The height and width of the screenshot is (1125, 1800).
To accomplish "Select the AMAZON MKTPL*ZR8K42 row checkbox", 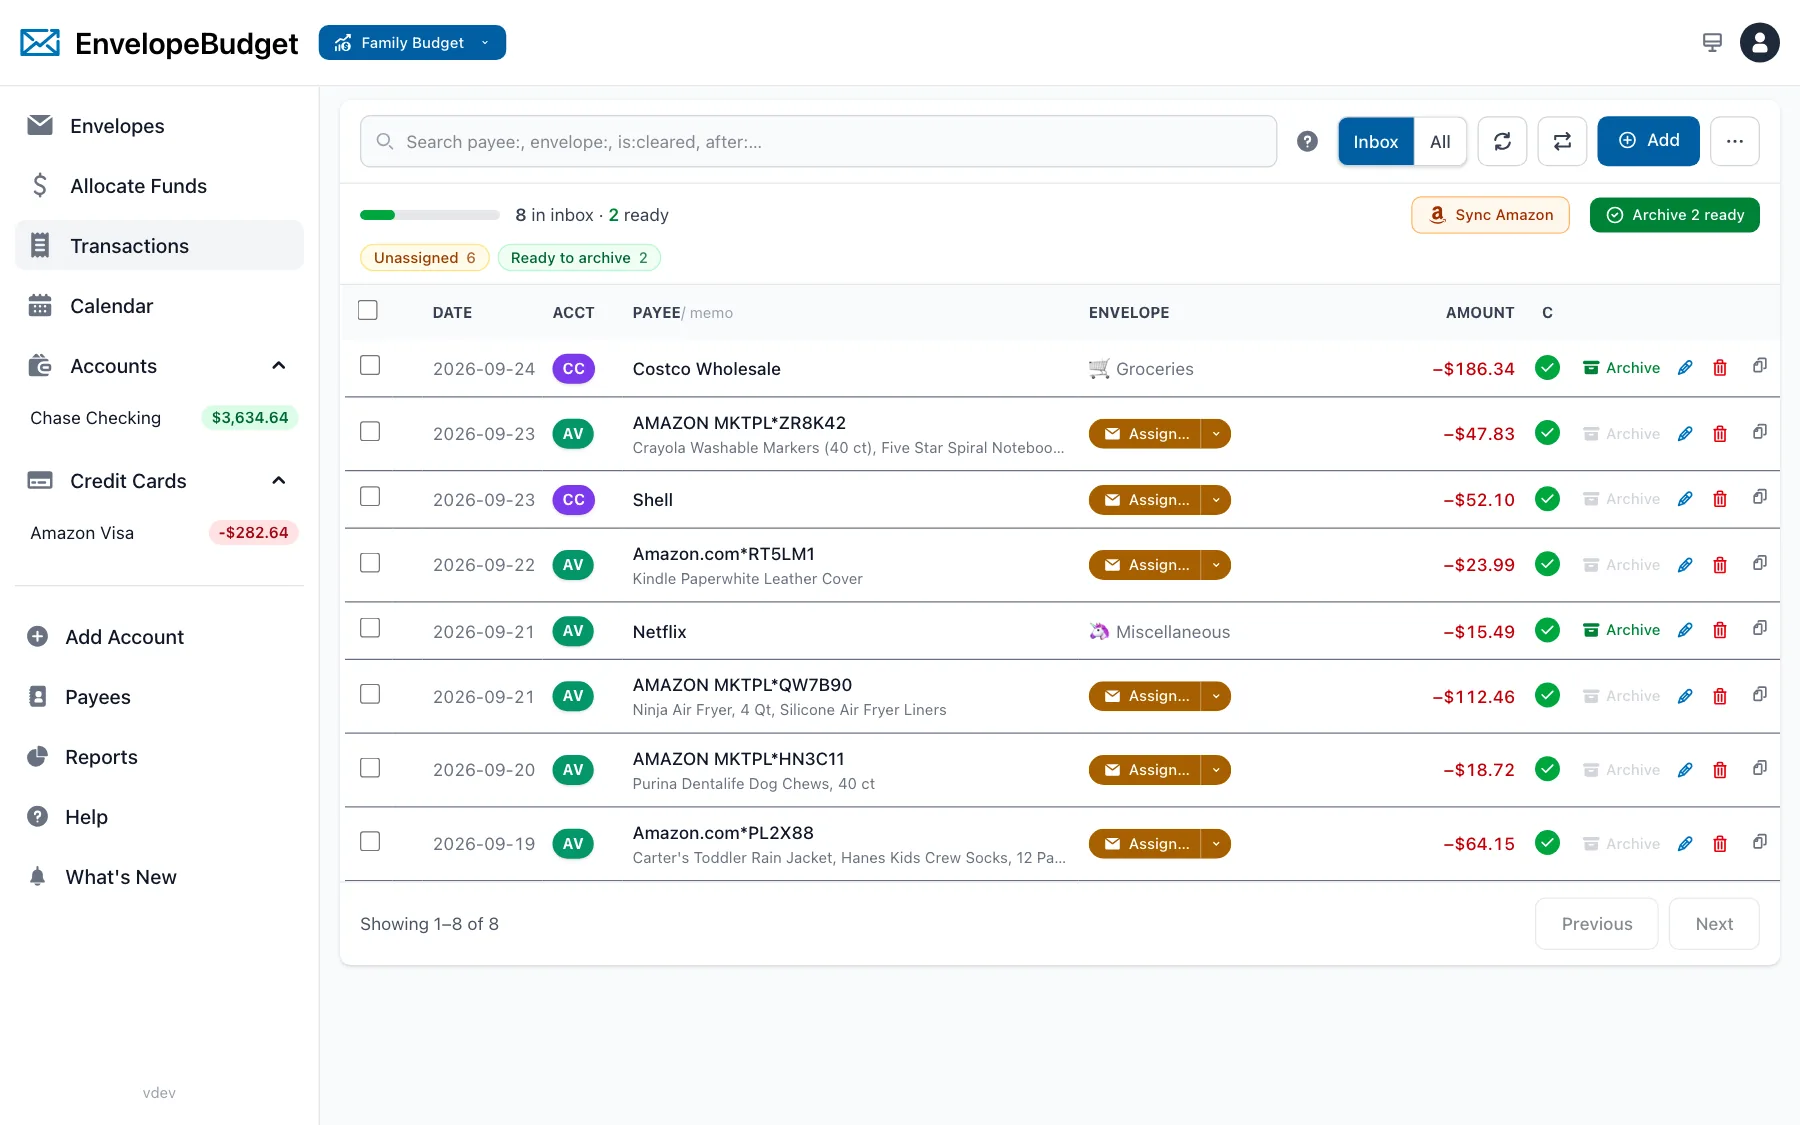I will (370, 431).
